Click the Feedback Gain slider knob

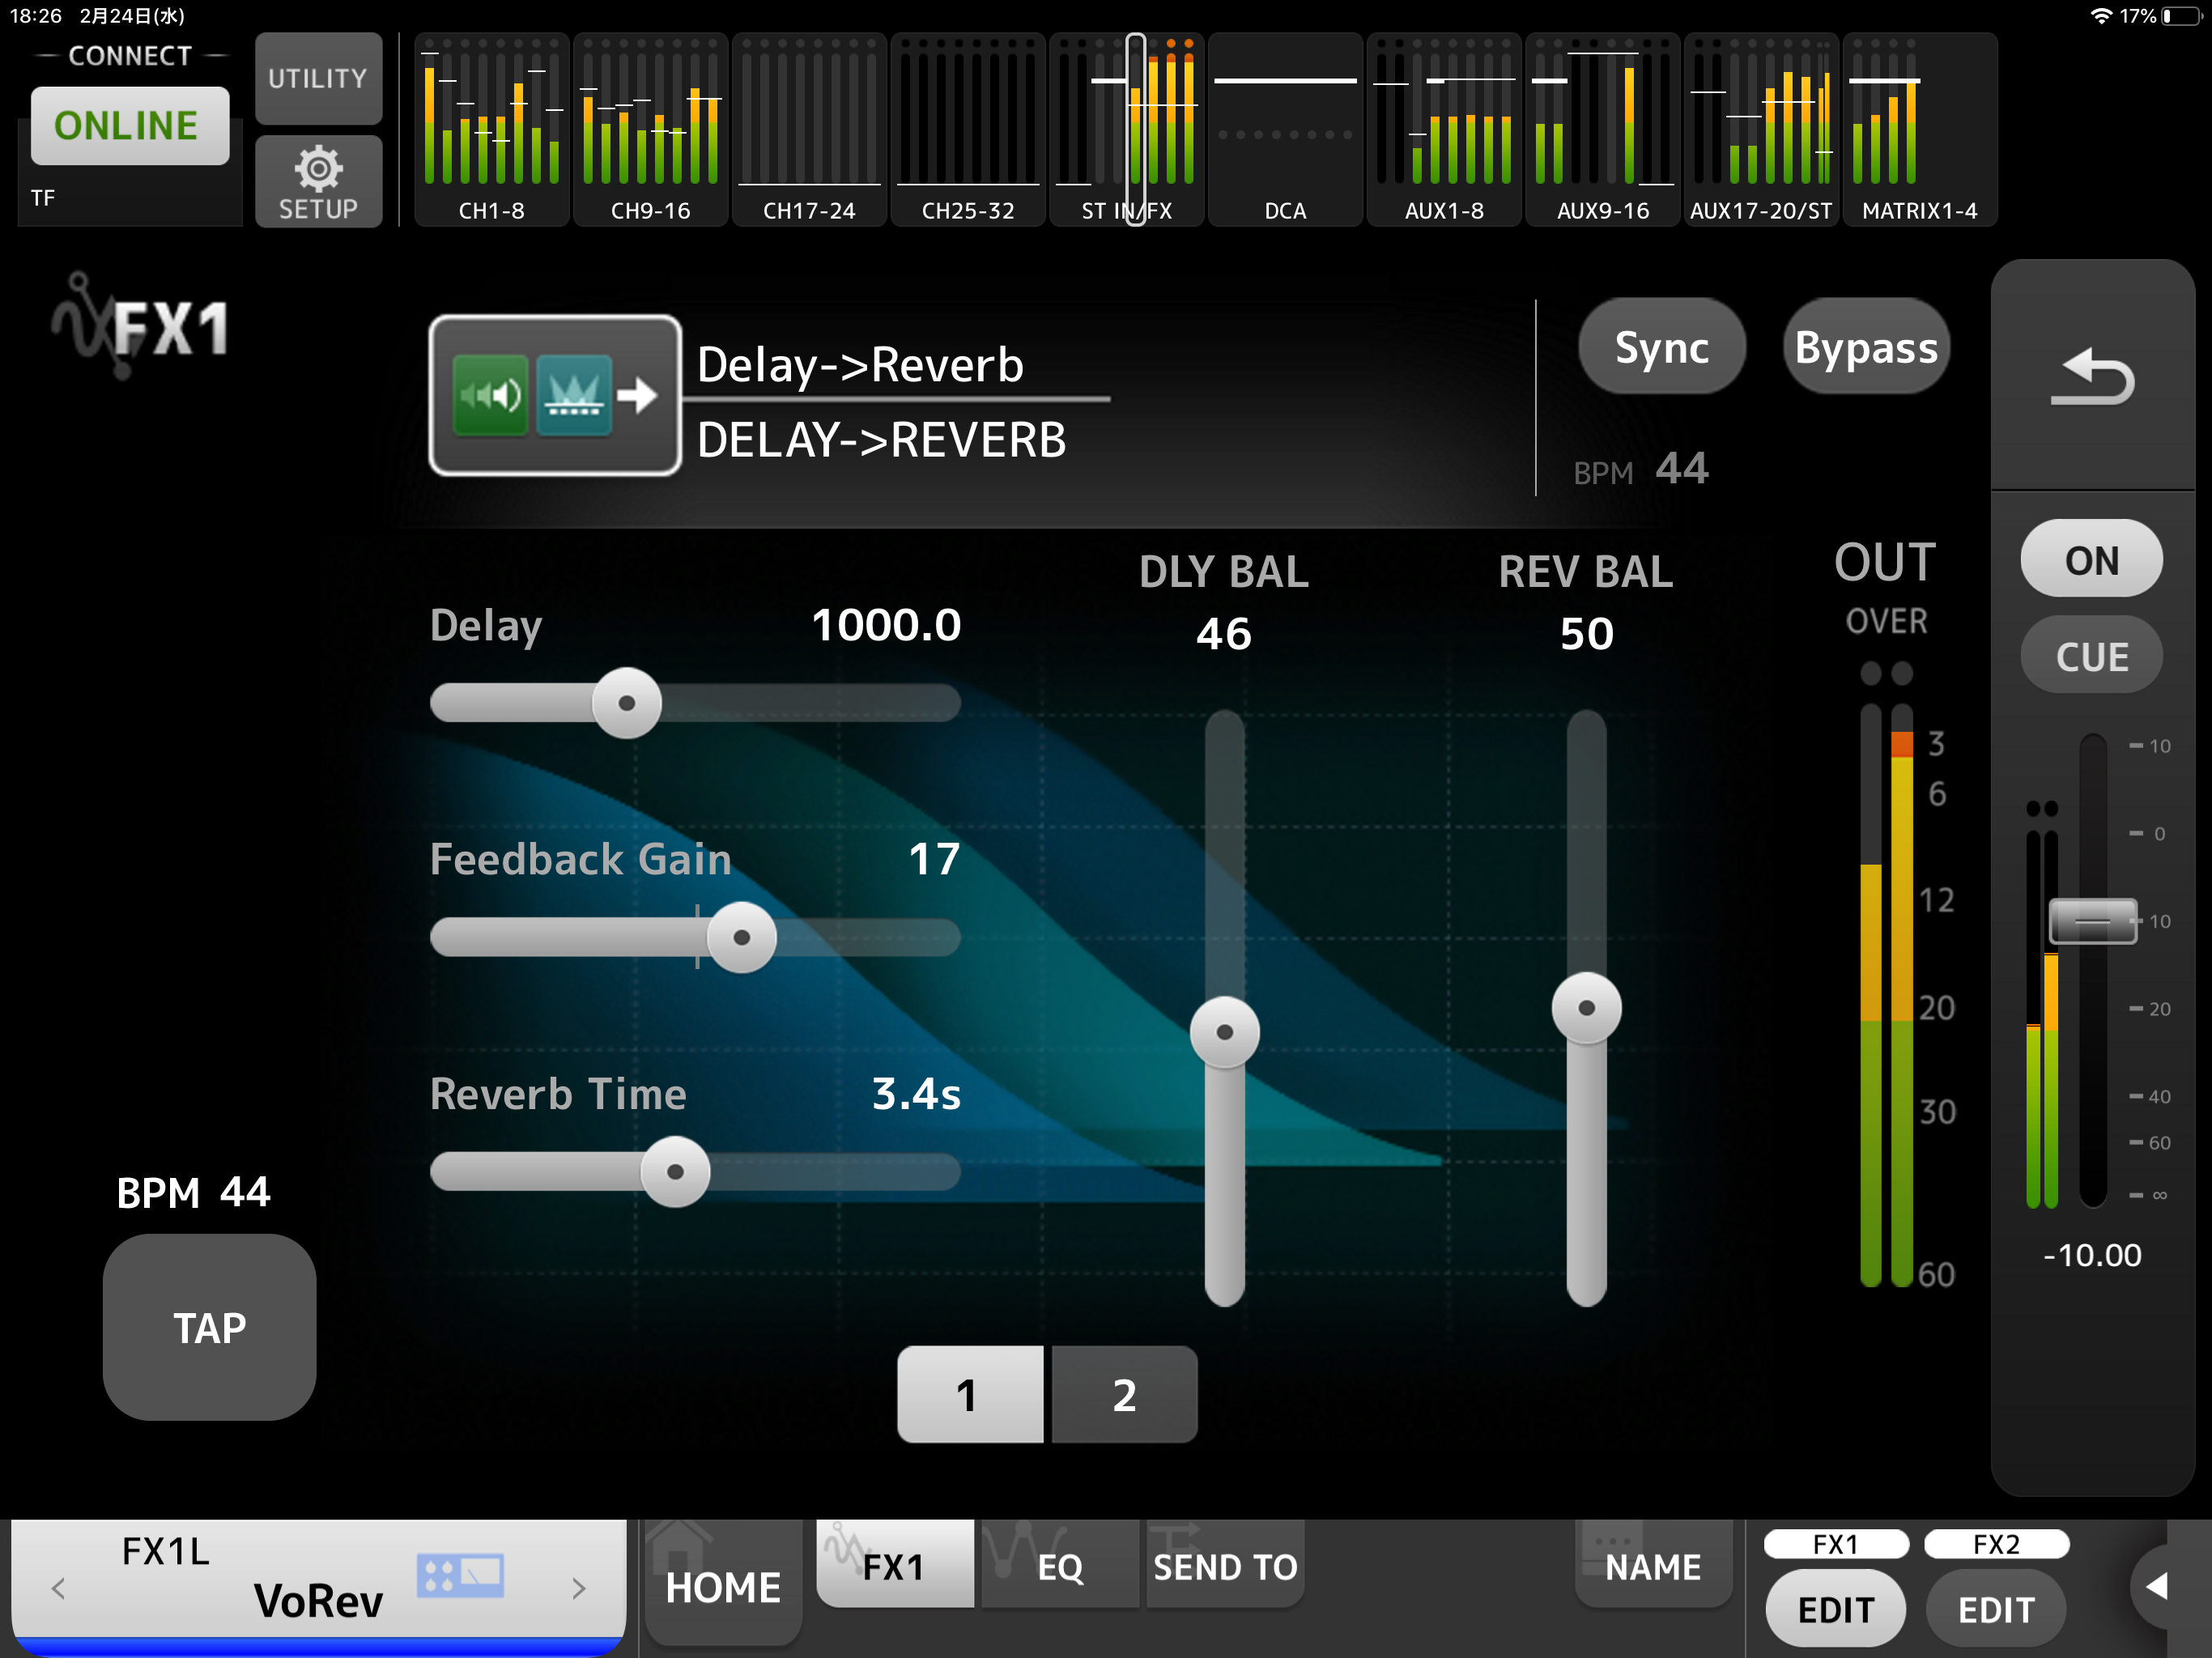(741, 937)
